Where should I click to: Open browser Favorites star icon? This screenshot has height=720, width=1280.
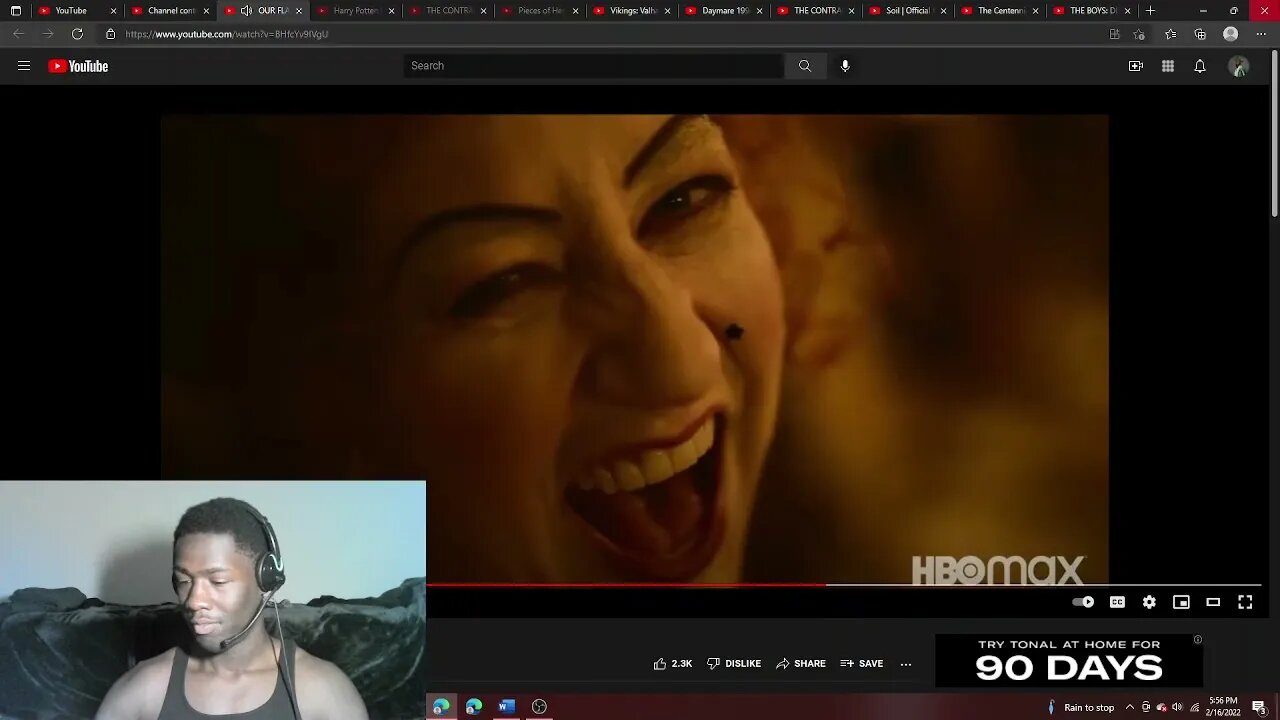tap(1170, 34)
